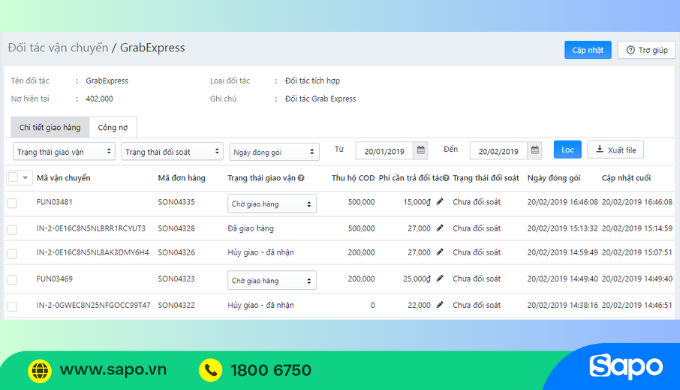
Task: Click the Đến date field 20/02/2019
Action: 499,151
